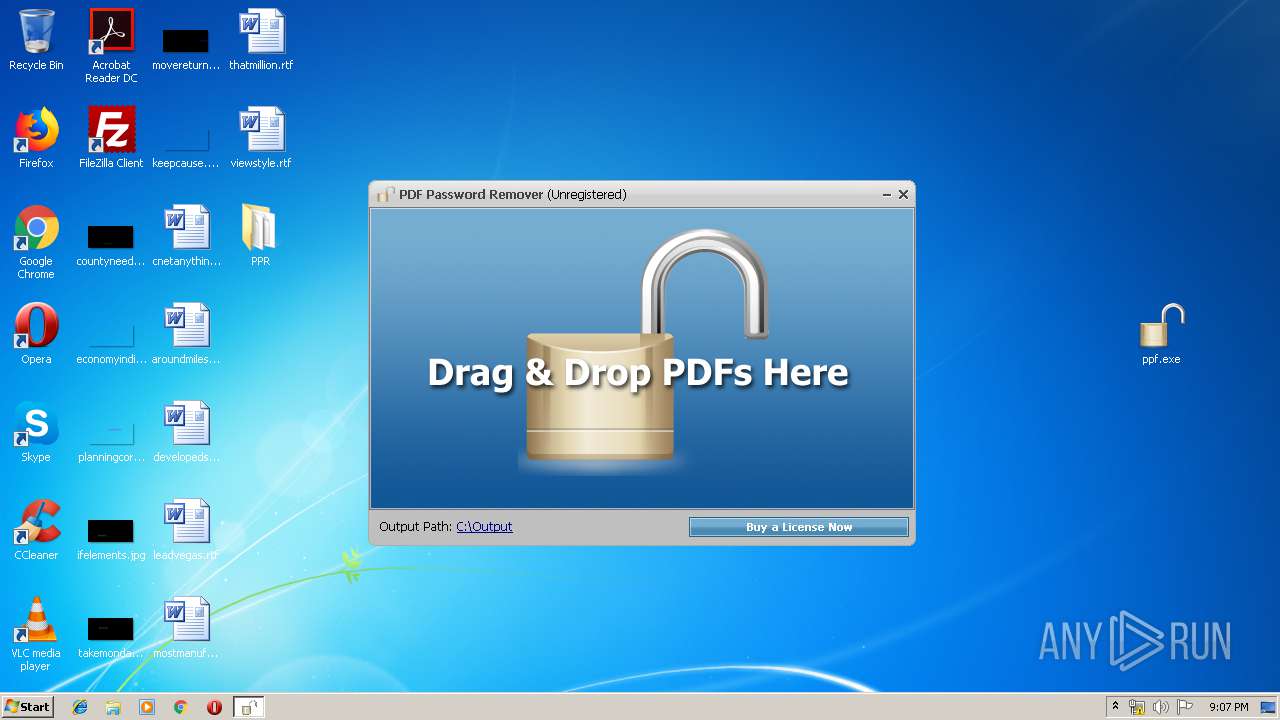Image resolution: width=1280 pixels, height=720 pixels.
Task: Open the network tray icon
Action: tap(1137, 707)
